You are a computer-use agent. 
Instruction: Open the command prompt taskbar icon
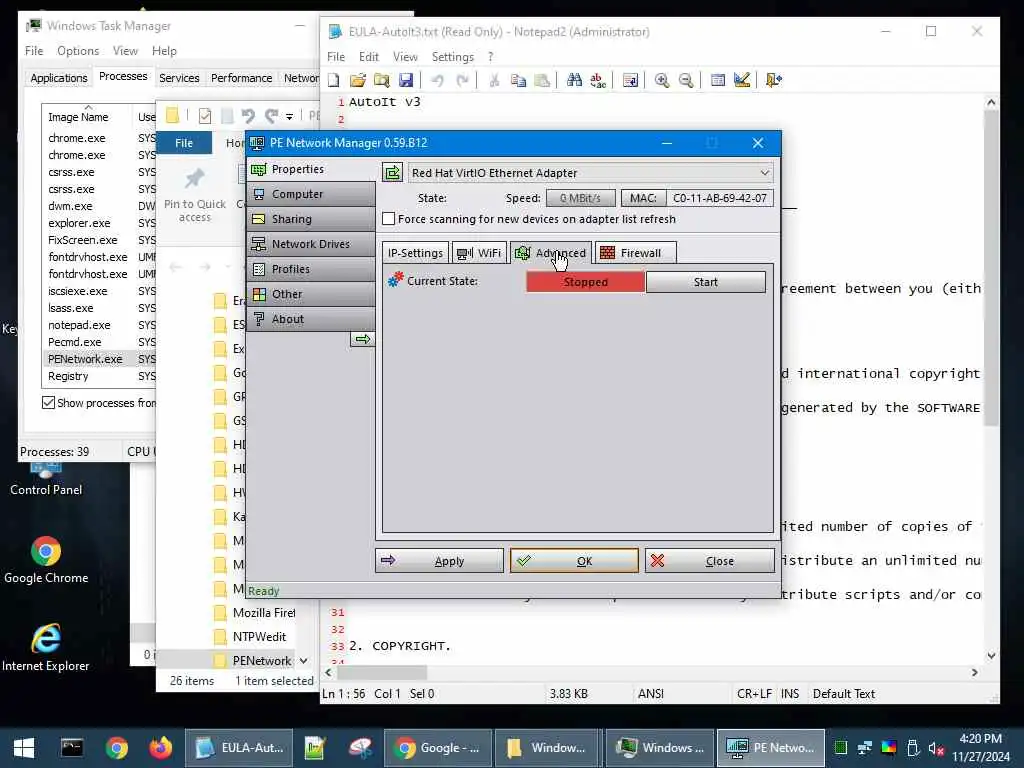pos(72,747)
